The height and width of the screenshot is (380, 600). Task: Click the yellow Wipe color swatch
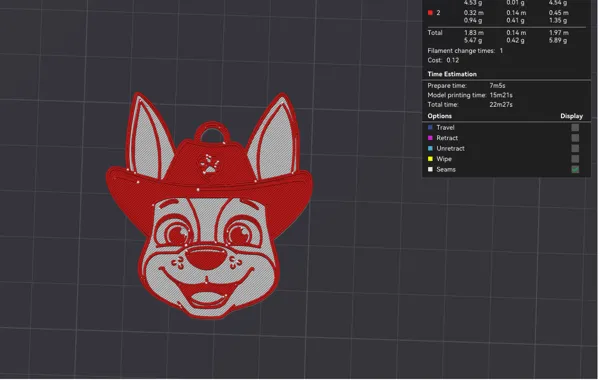[431, 159]
